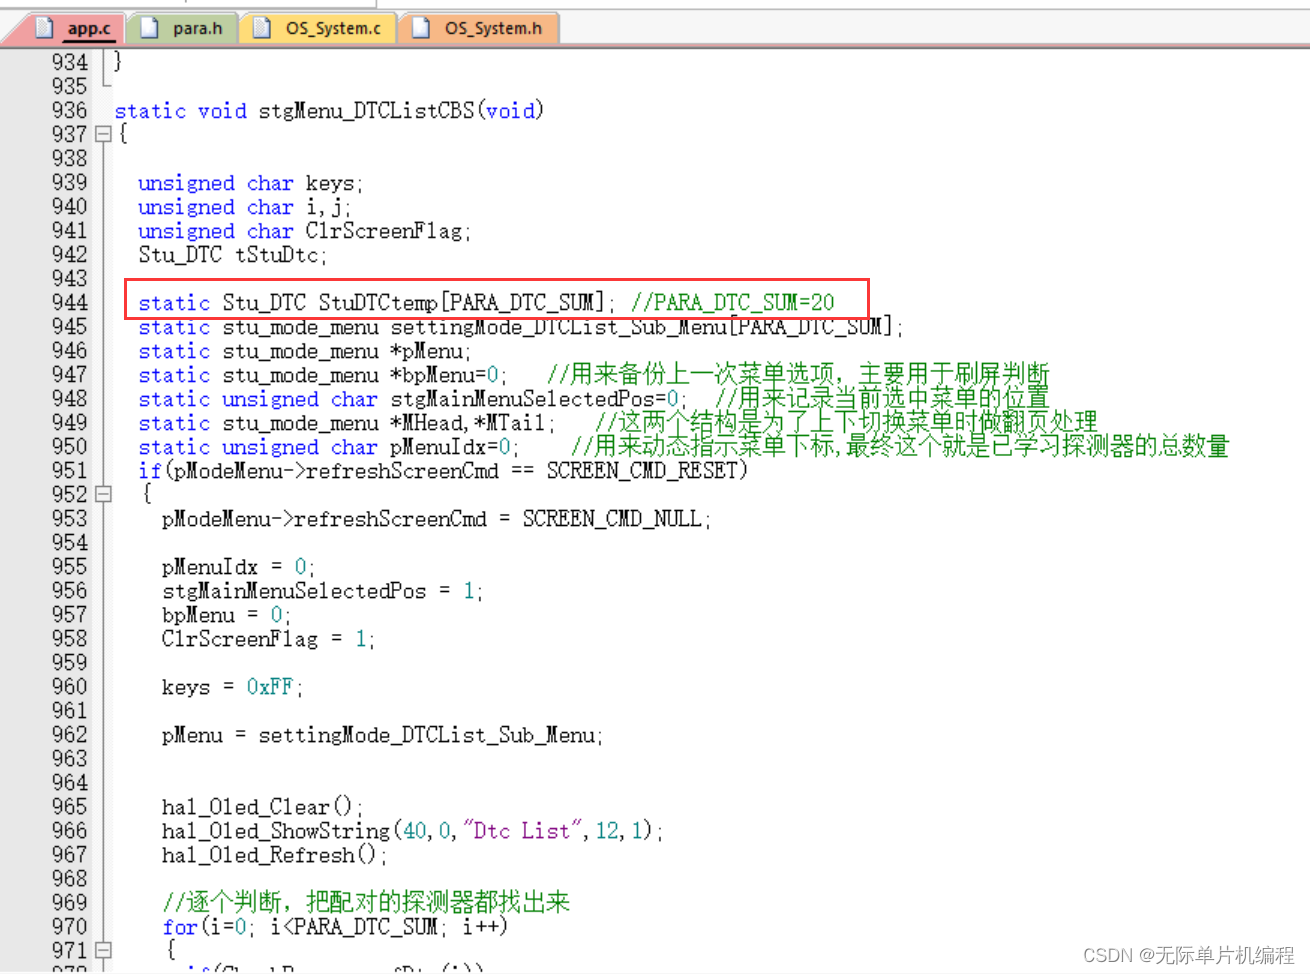Screen dimensions: 1310x974
Task: Click the CSDN watermark link
Action: (x=1190, y=955)
